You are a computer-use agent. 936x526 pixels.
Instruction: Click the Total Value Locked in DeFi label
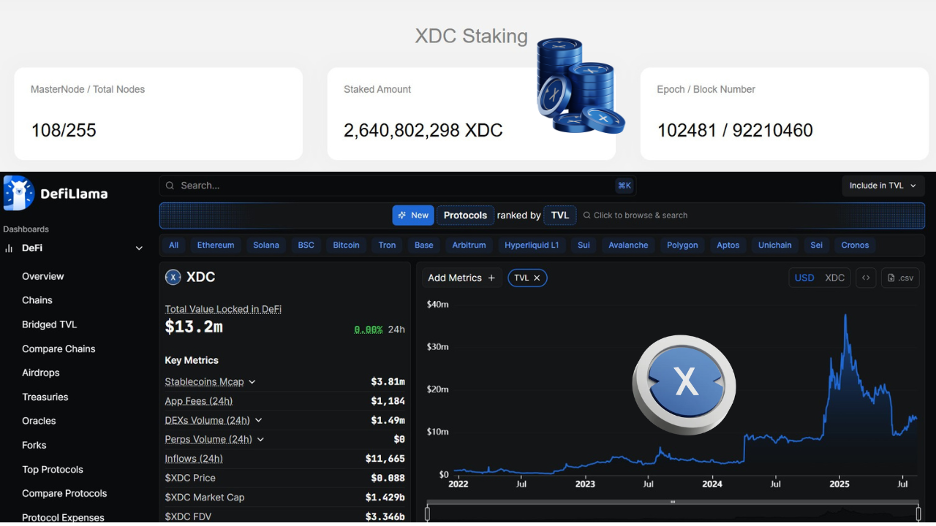(x=223, y=309)
